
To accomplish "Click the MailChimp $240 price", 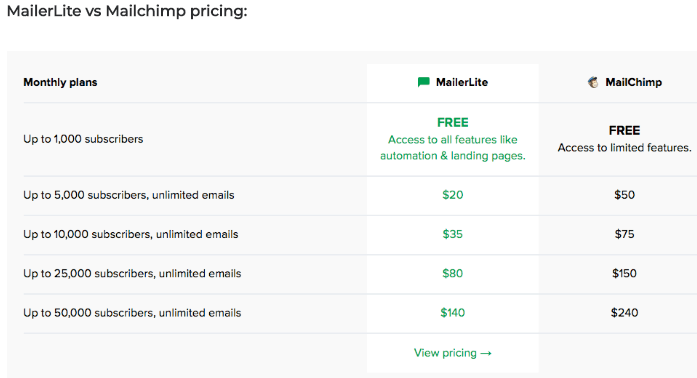I will pyautogui.click(x=624, y=313).
